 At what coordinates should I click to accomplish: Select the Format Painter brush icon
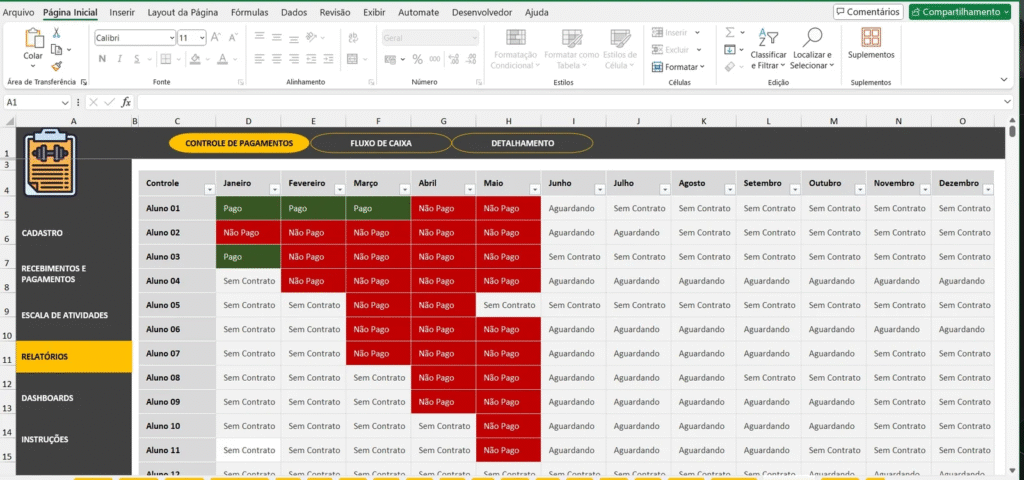[56, 65]
